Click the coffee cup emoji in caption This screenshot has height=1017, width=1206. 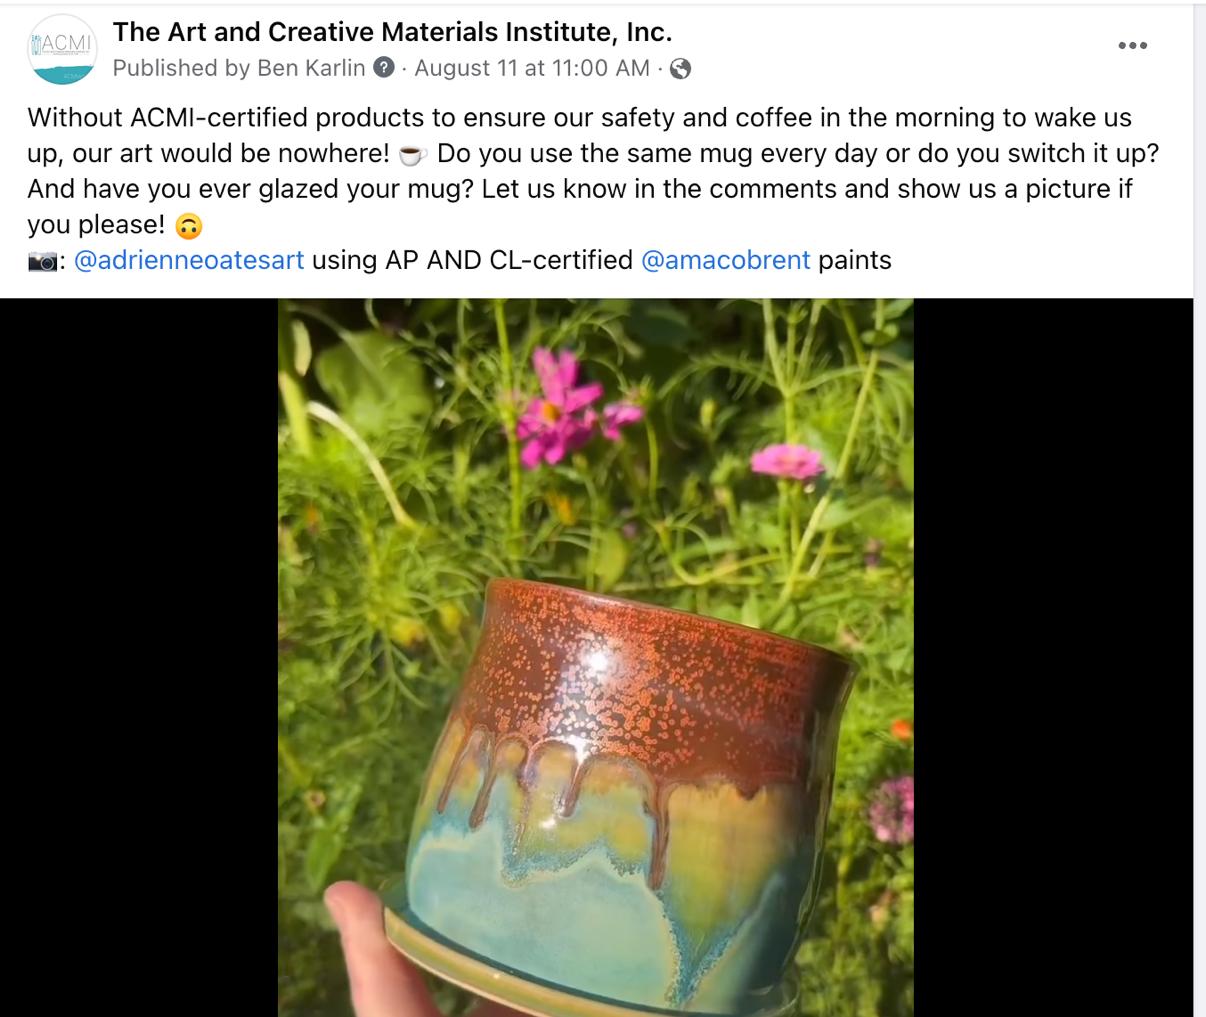click(x=413, y=154)
